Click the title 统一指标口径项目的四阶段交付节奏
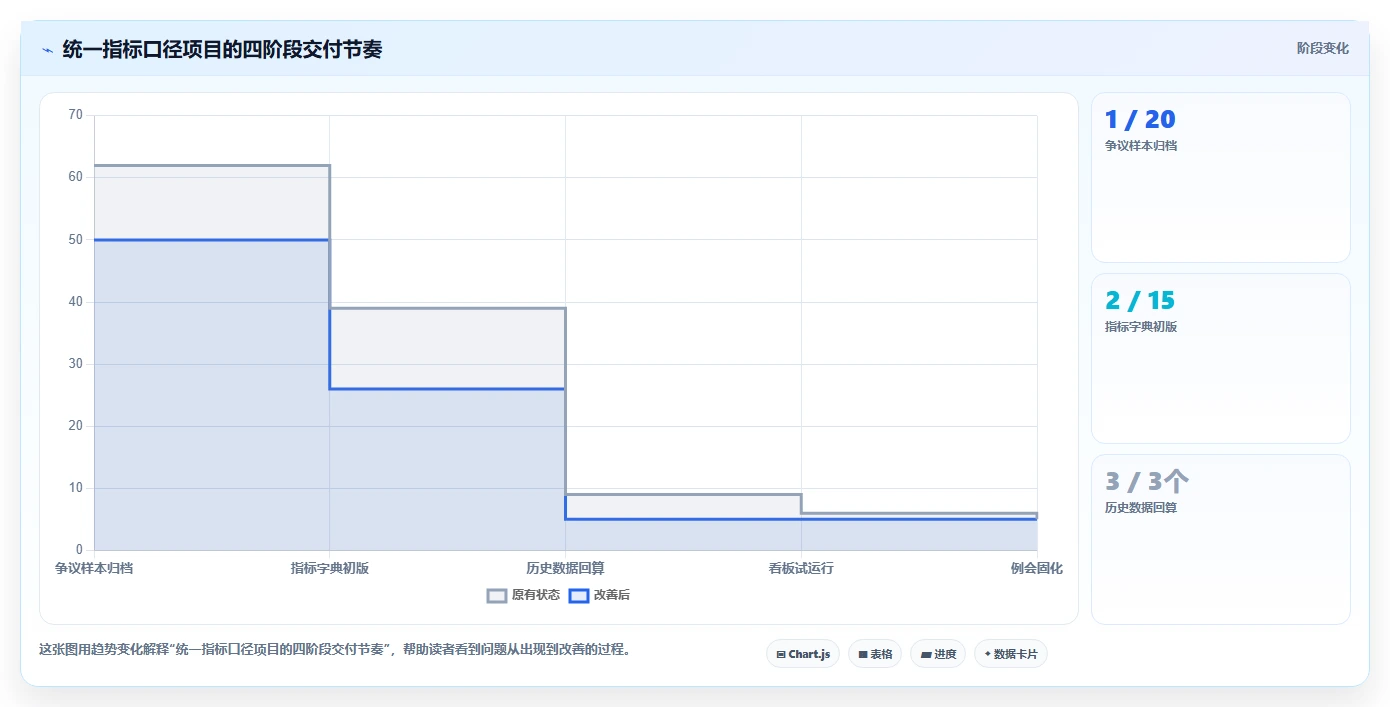Image resolution: width=1390 pixels, height=707 pixels. click(222, 49)
